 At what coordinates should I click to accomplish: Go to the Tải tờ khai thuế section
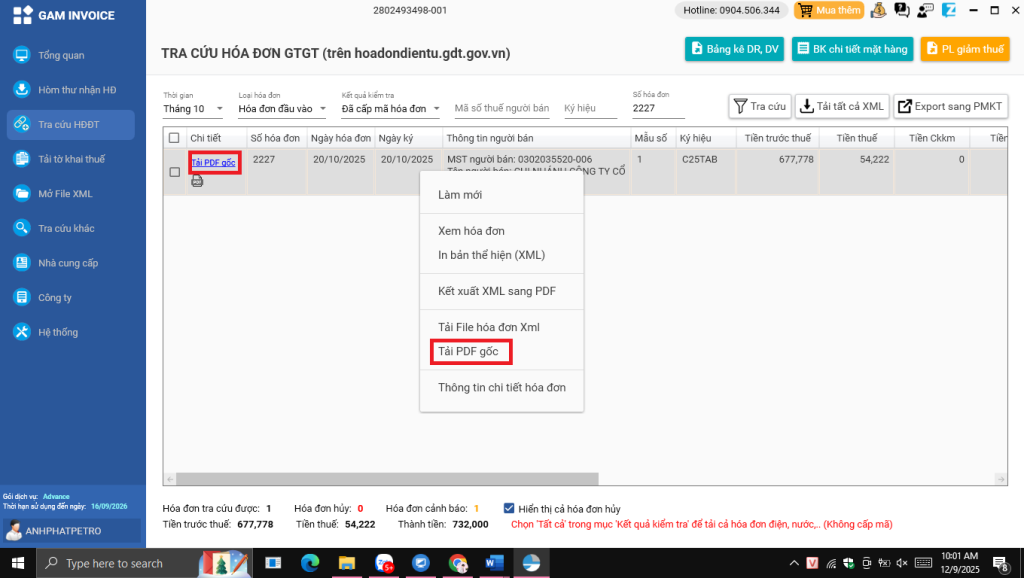[71, 159]
